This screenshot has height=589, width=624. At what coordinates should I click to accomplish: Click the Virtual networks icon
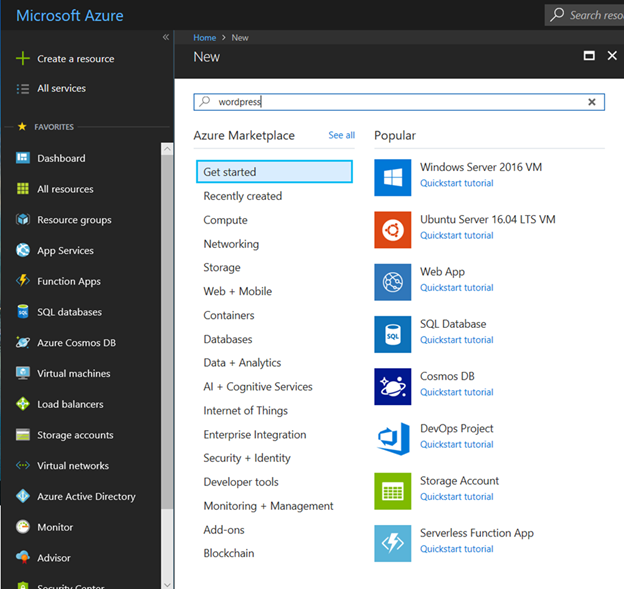pyautogui.click(x=23, y=465)
